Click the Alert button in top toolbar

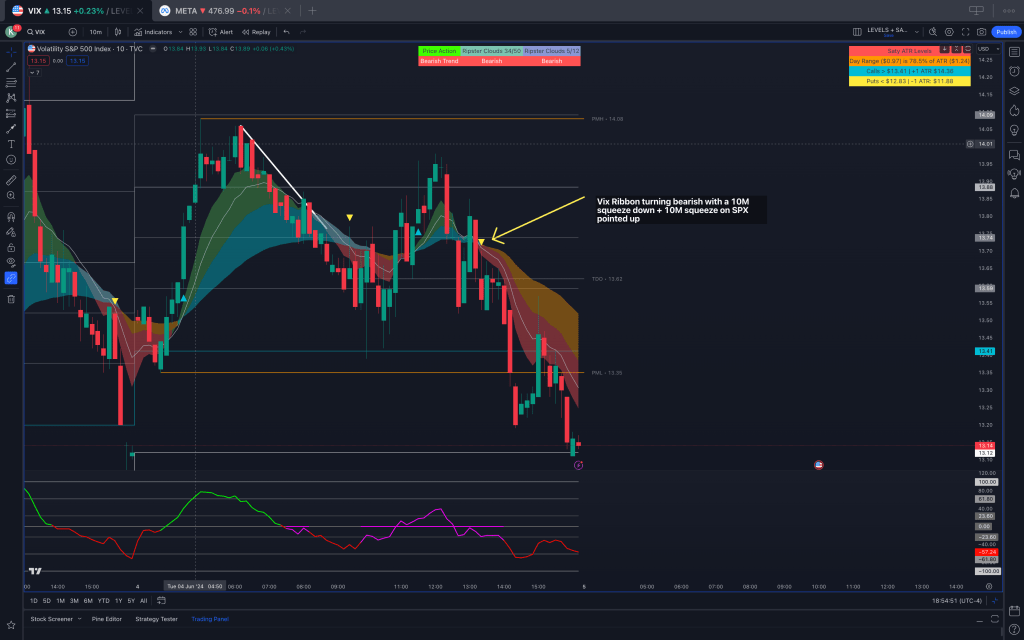[x=221, y=32]
